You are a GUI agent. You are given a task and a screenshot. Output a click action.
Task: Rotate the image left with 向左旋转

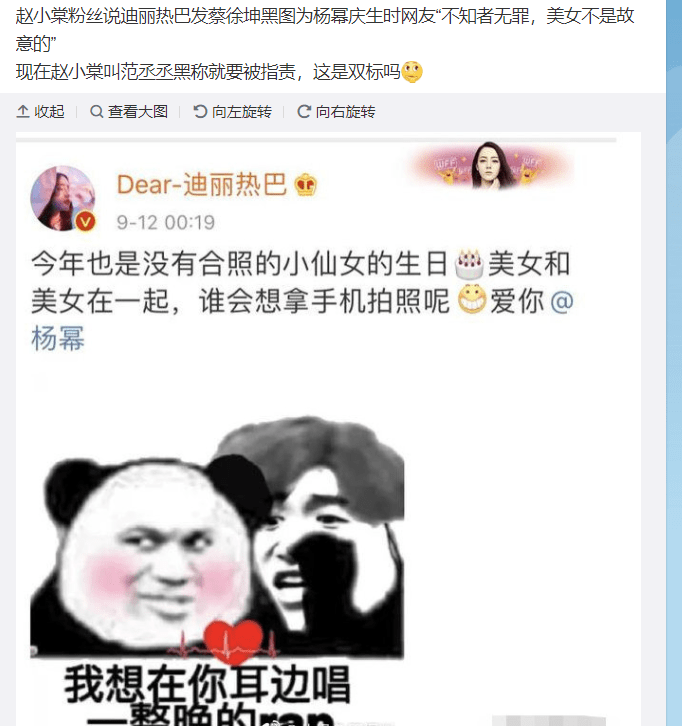(232, 112)
